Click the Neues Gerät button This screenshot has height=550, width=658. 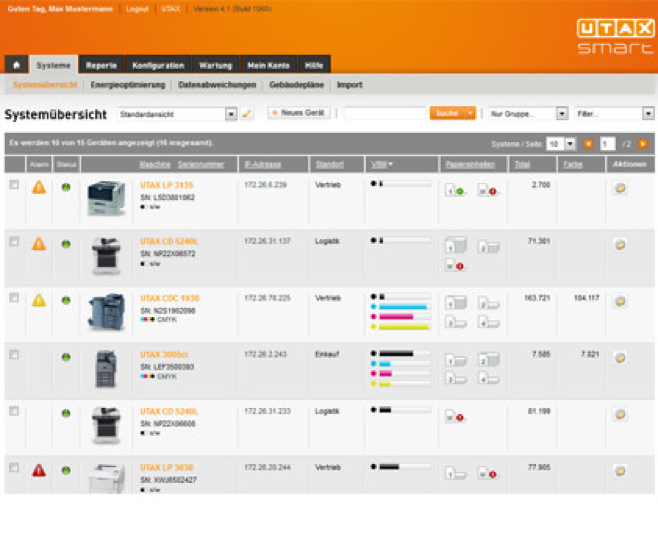click(x=299, y=113)
